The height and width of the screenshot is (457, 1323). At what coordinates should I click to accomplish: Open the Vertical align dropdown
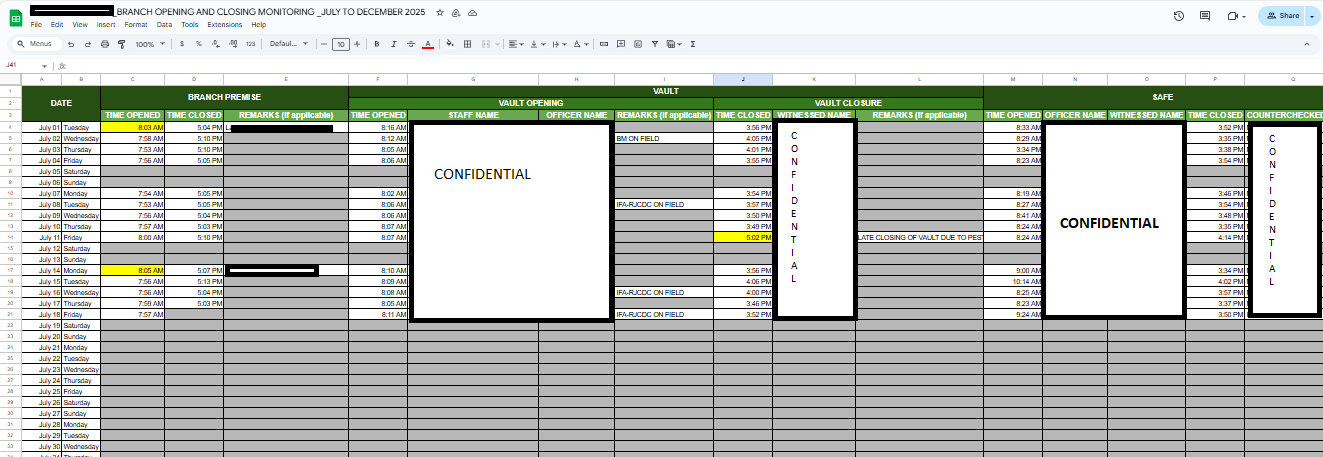538,44
